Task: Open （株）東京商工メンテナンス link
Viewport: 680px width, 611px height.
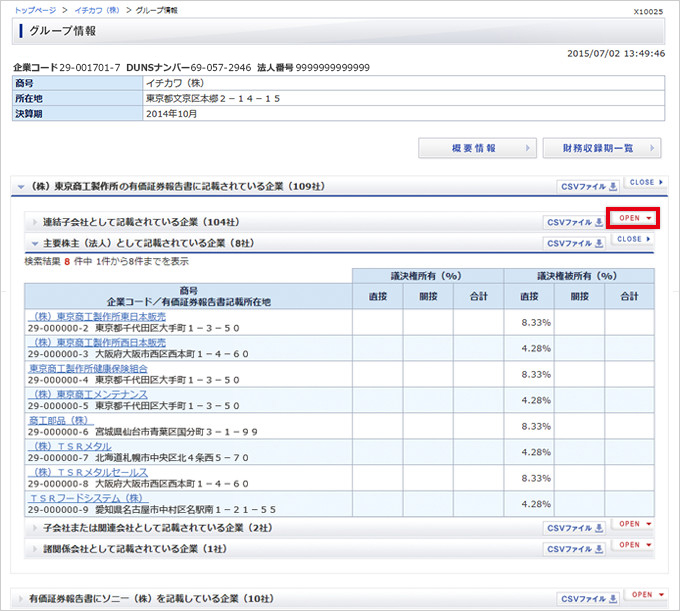Action: point(88,395)
